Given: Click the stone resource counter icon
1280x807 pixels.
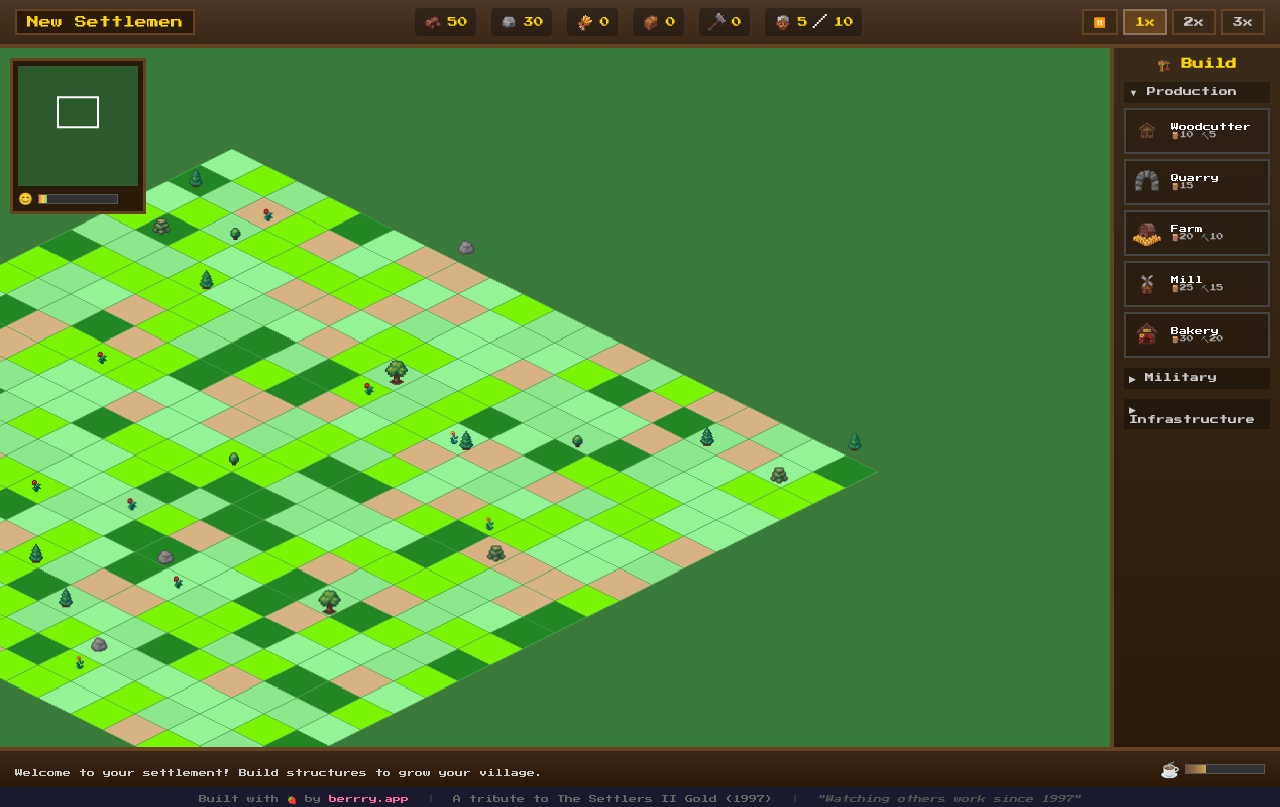Looking at the screenshot, I should click(x=508, y=22).
